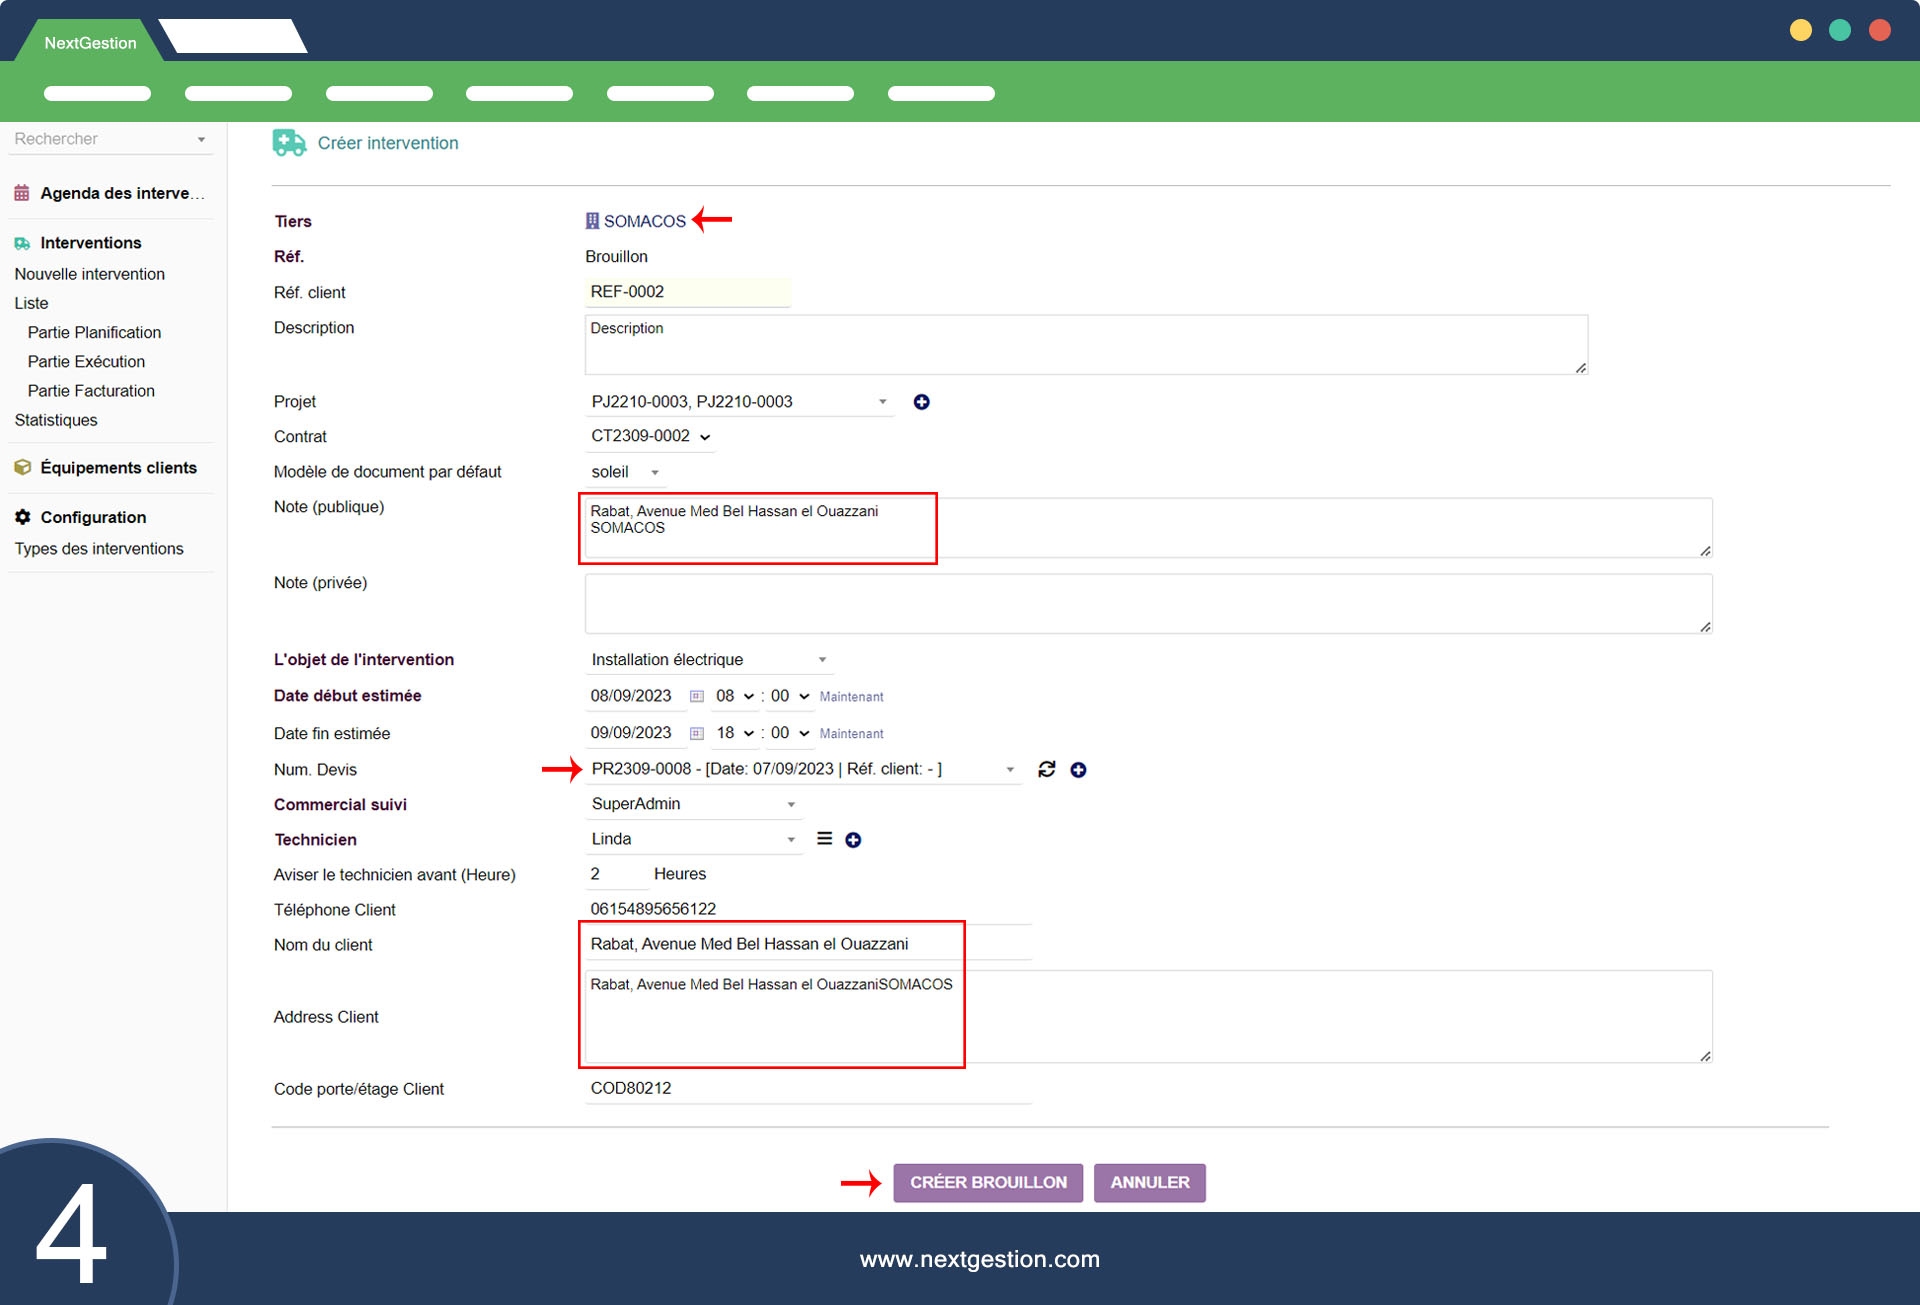The image size is (1920, 1305).
Task: Open the soleil document model dropdown
Action: 625,472
